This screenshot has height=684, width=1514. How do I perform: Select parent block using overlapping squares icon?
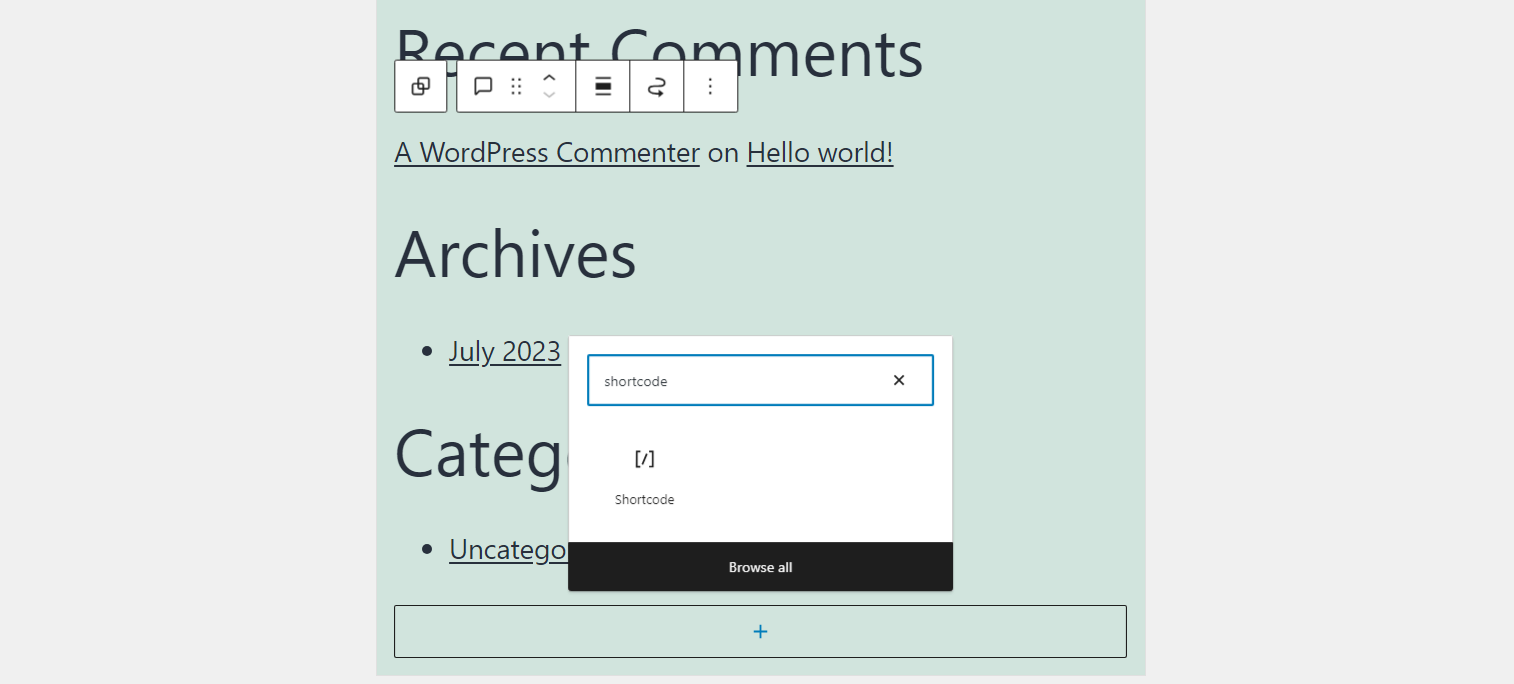(x=421, y=86)
